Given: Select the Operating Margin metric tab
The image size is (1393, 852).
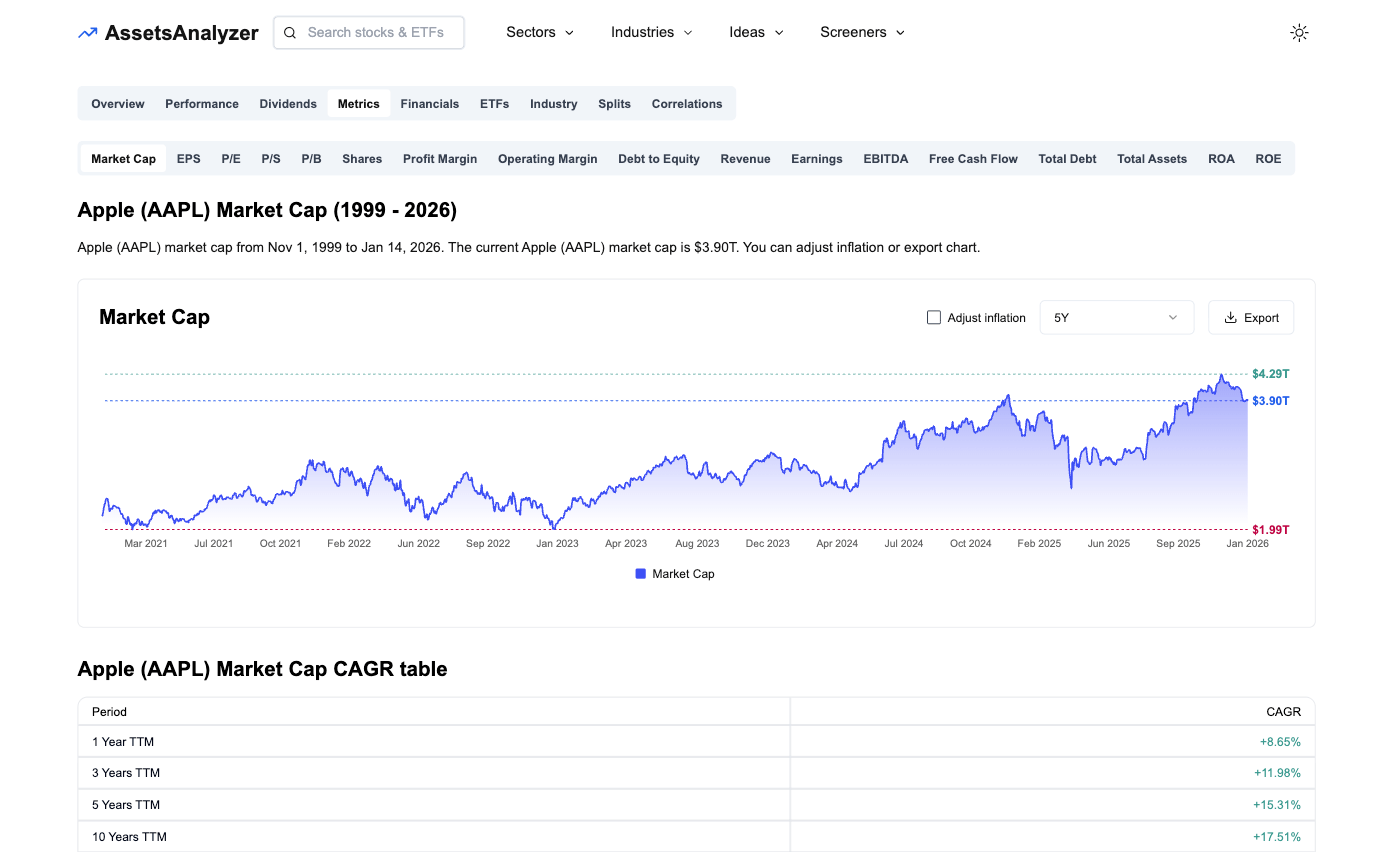Looking at the screenshot, I should [x=548, y=159].
